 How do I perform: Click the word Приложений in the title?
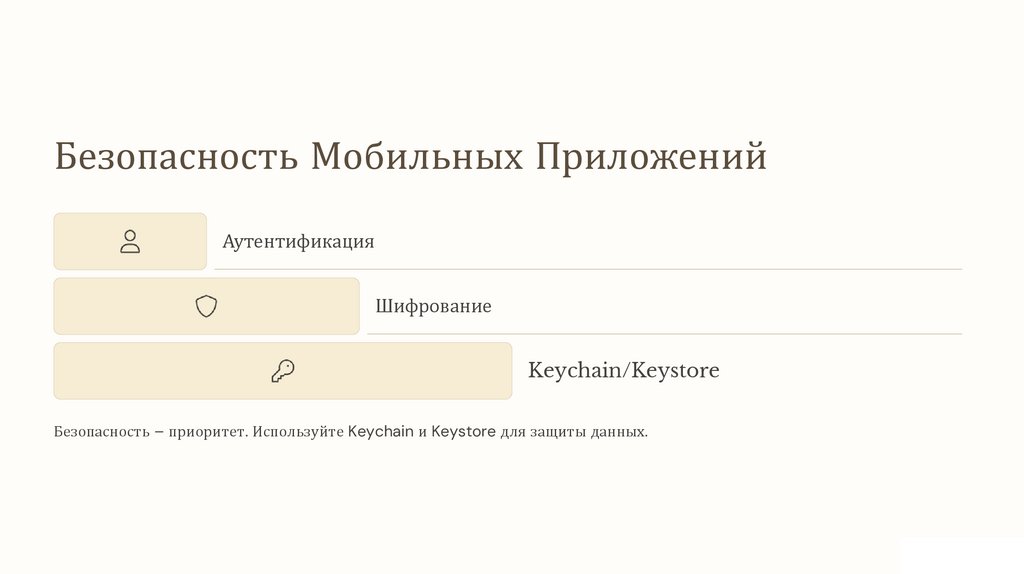pyautogui.click(x=651, y=157)
